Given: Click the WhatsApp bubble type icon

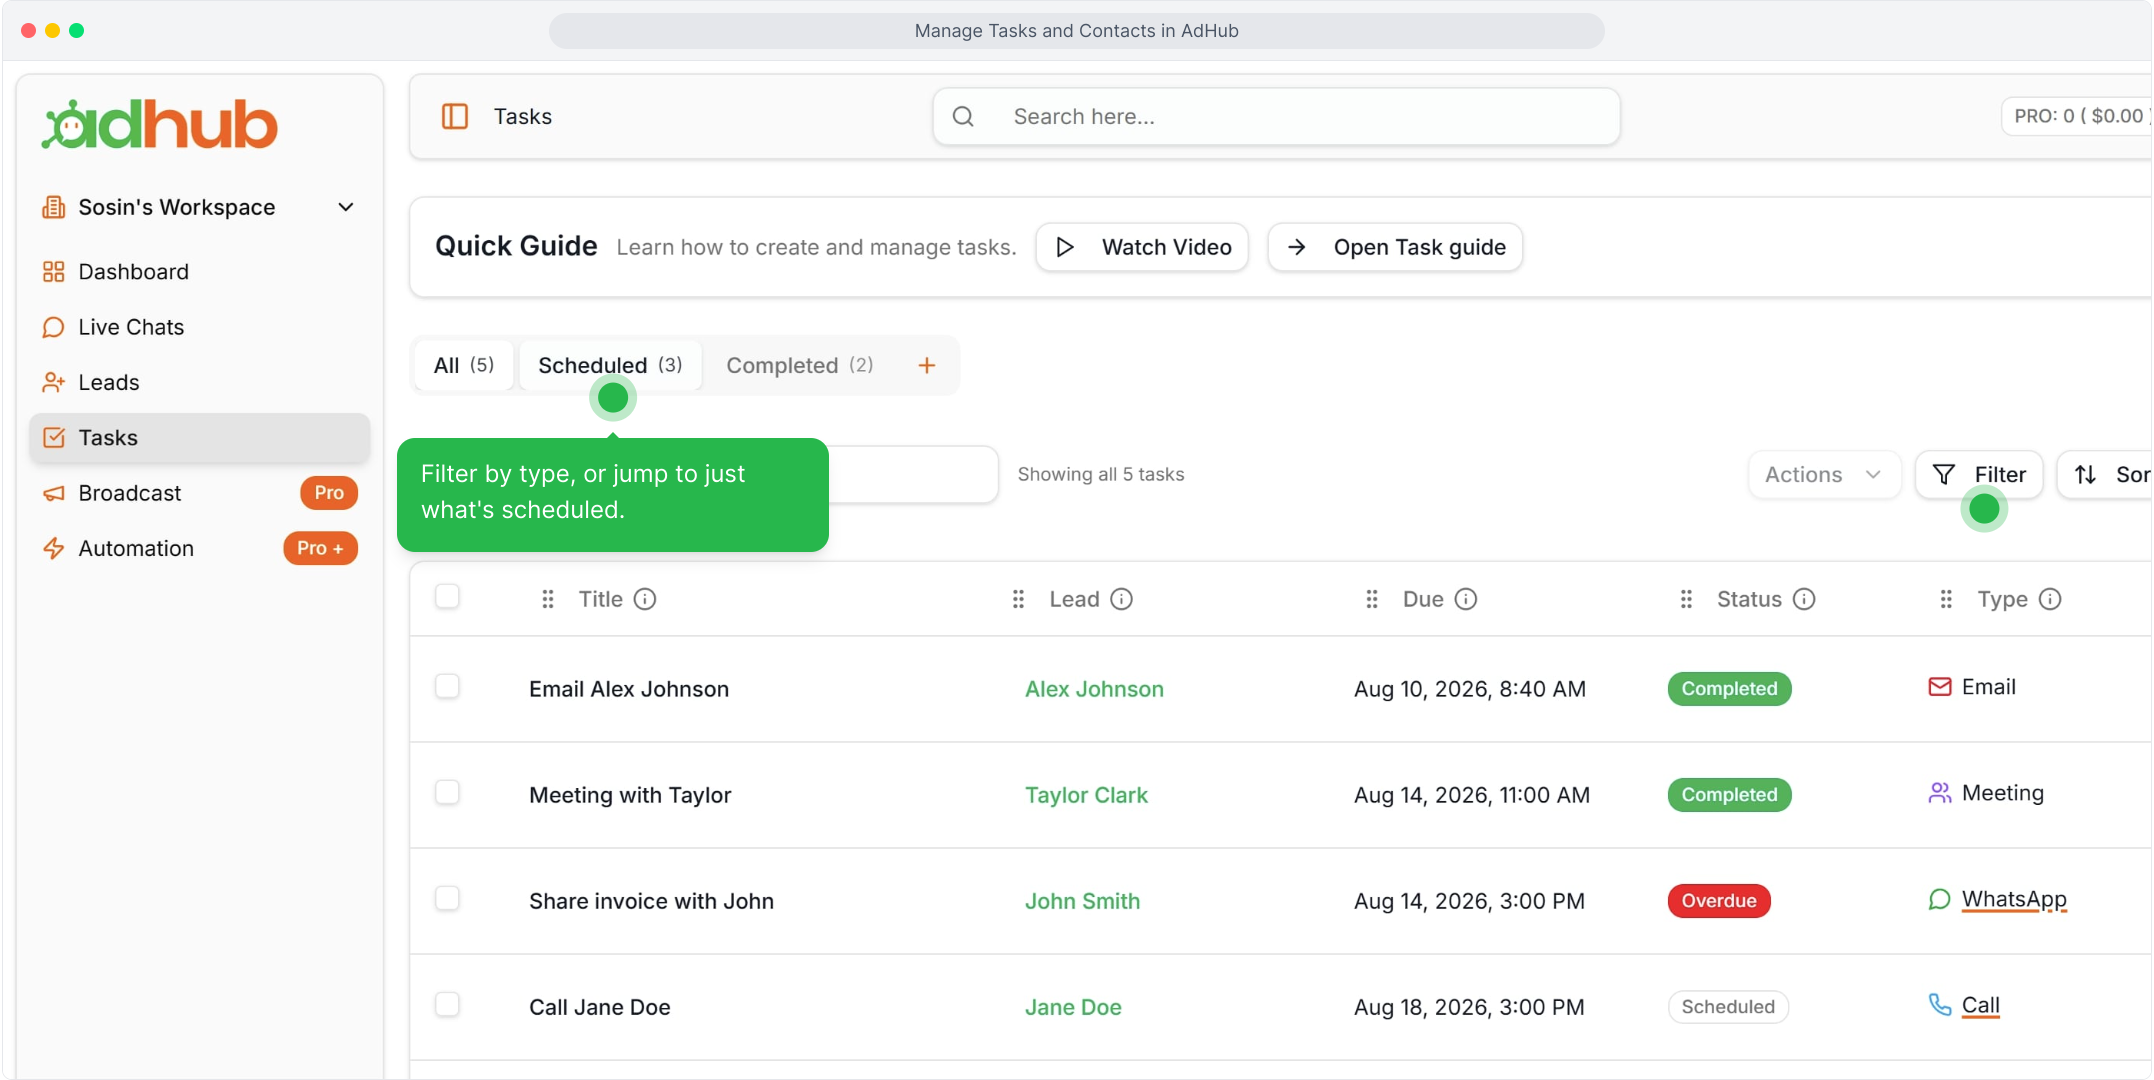Looking at the screenshot, I should 1940,899.
